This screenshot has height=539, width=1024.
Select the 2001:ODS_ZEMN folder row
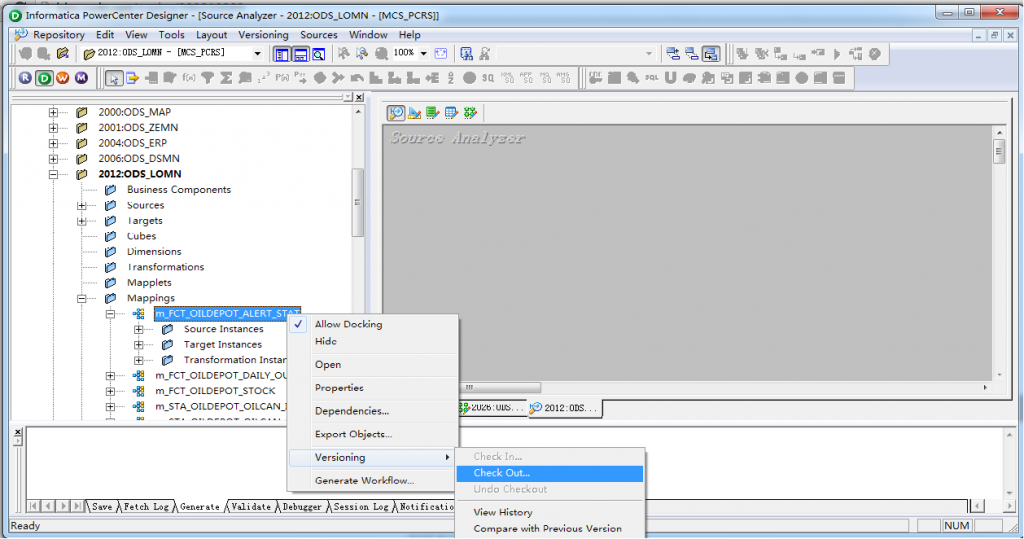(138, 127)
